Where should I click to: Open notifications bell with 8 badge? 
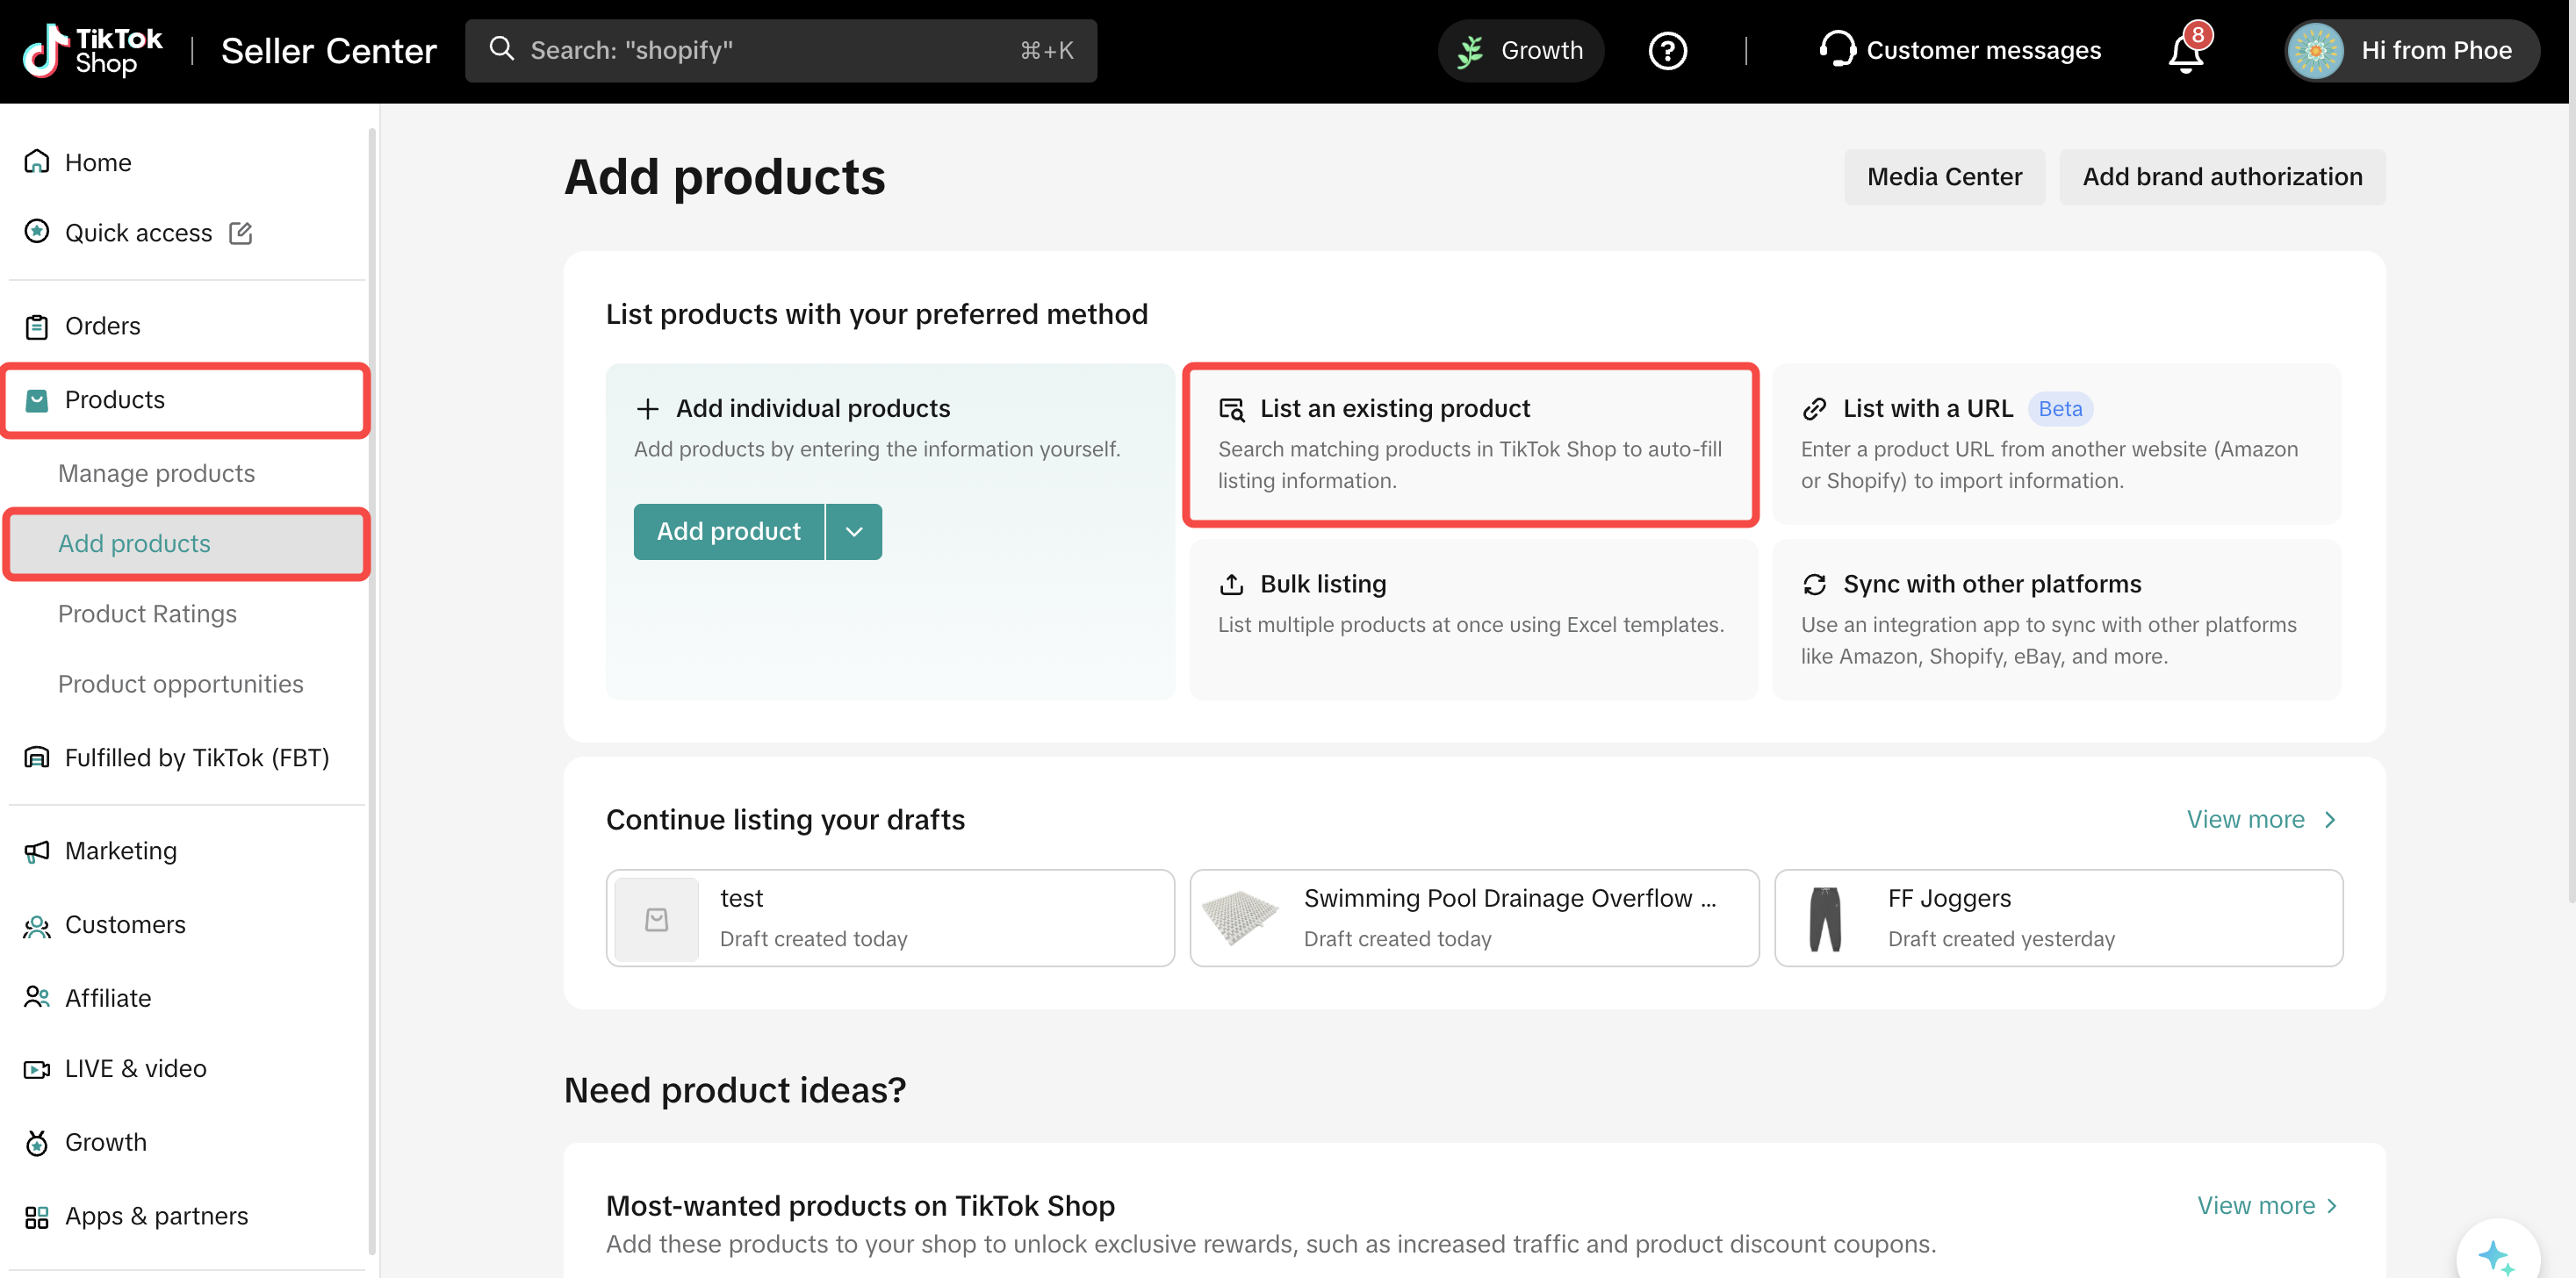(2186, 51)
